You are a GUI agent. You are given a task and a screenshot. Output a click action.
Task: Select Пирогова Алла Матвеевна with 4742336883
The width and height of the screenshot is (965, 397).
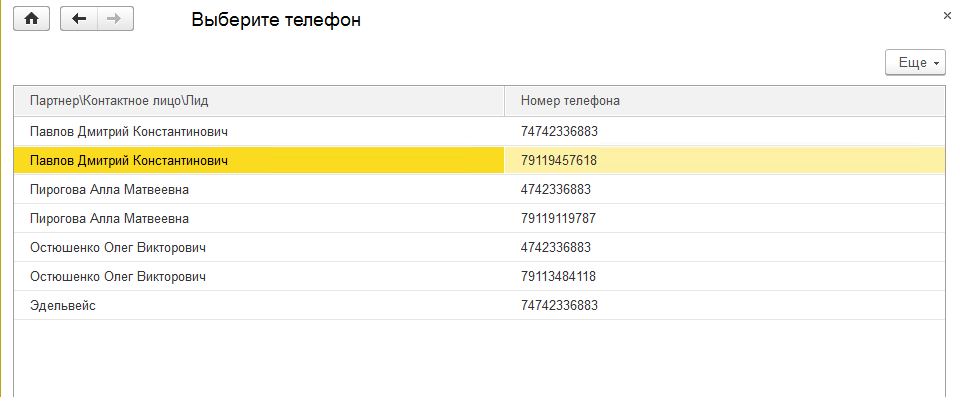point(479,190)
